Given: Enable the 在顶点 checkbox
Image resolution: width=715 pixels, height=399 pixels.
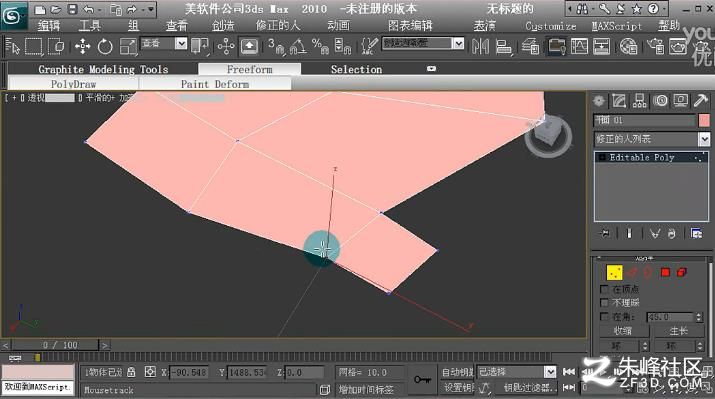Looking at the screenshot, I should [x=605, y=289].
